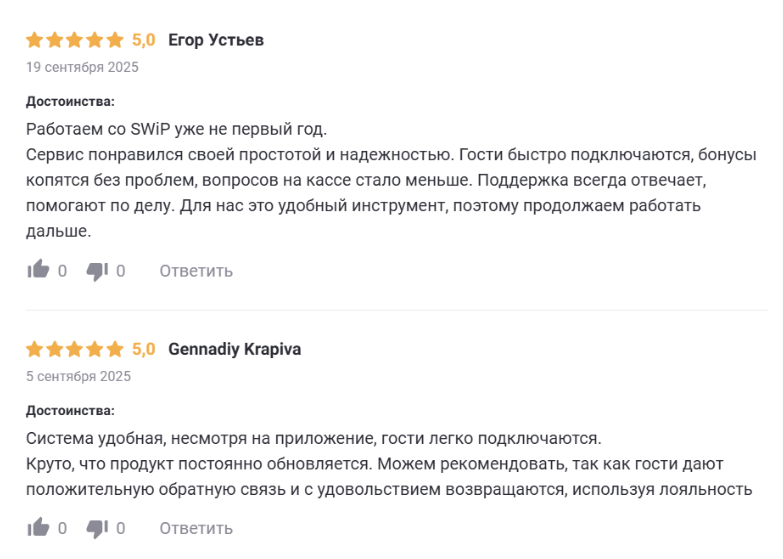Image resolution: width=783 pixels, height=559 pixels.
Task: Click thumbs-up on Gennadiy Krapiva's review
Action: (x=38, y=527)
